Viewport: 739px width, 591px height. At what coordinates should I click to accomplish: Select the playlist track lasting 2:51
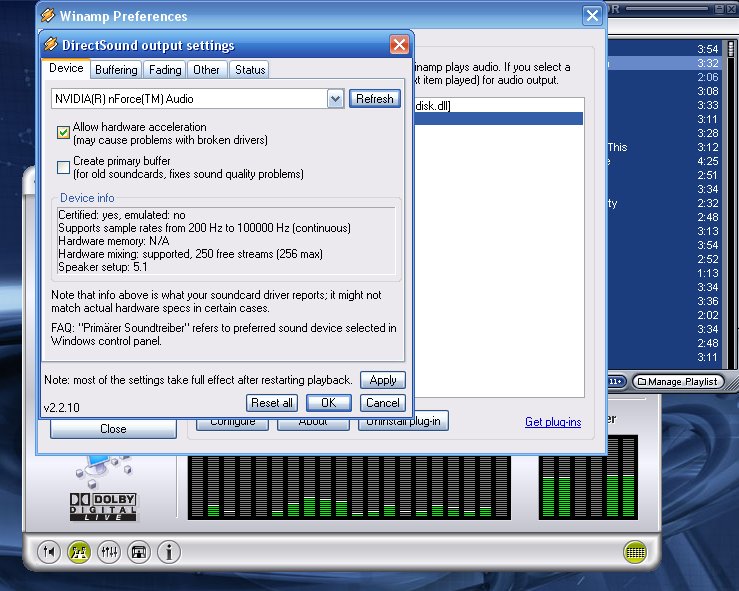pos(664,175)
